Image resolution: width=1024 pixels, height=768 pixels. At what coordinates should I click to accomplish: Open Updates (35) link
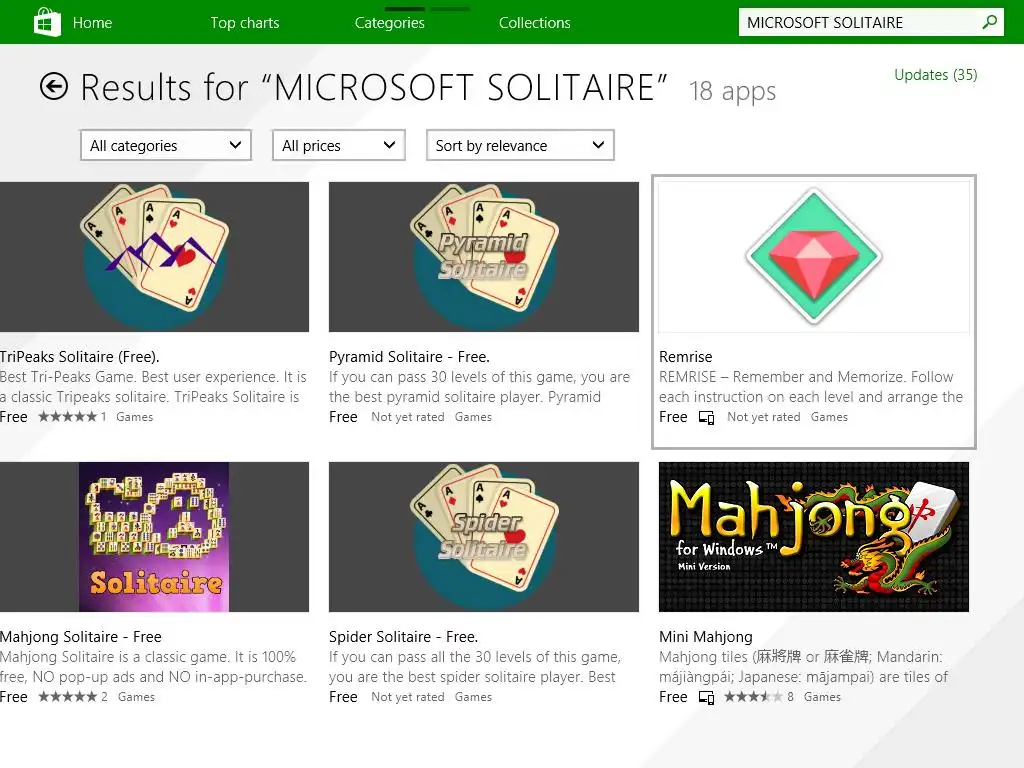[936, 75]
